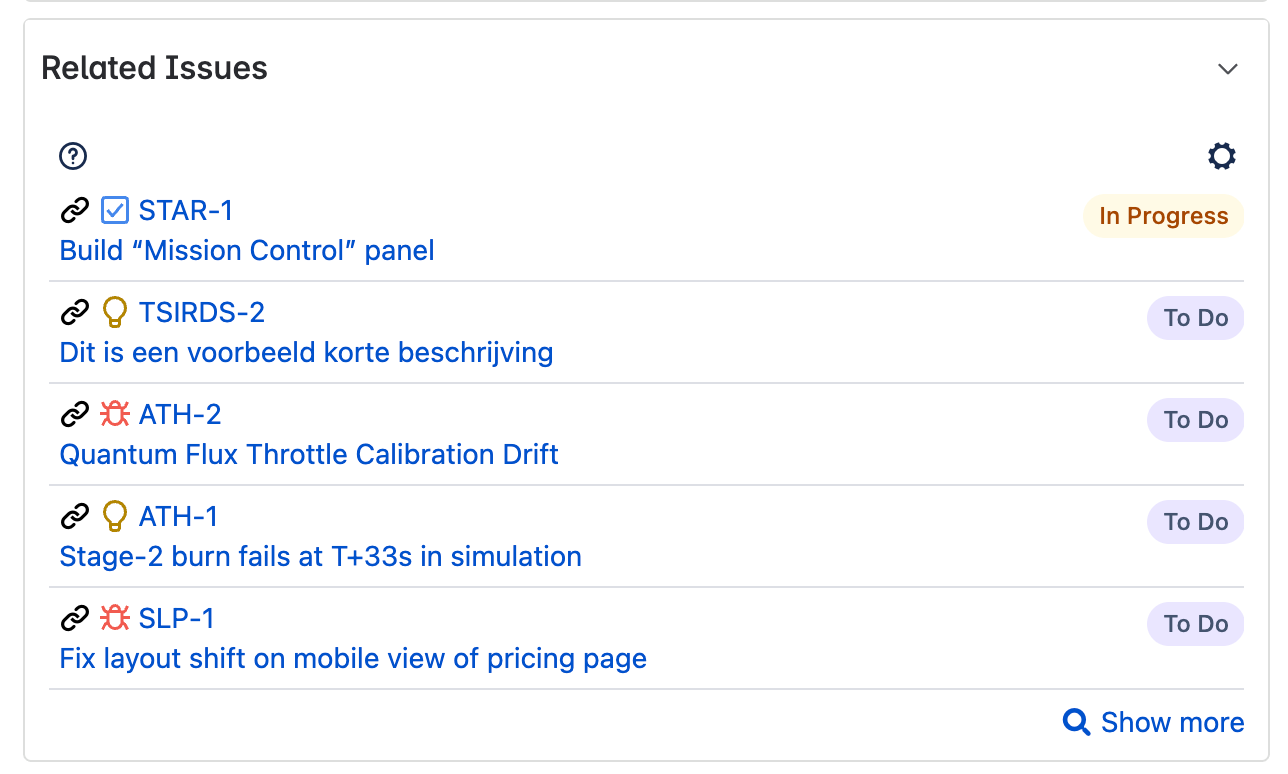Click the To Do status badge for ATH-2
The height and width of the screenshot is (774, 1288).
point(1195,420)
